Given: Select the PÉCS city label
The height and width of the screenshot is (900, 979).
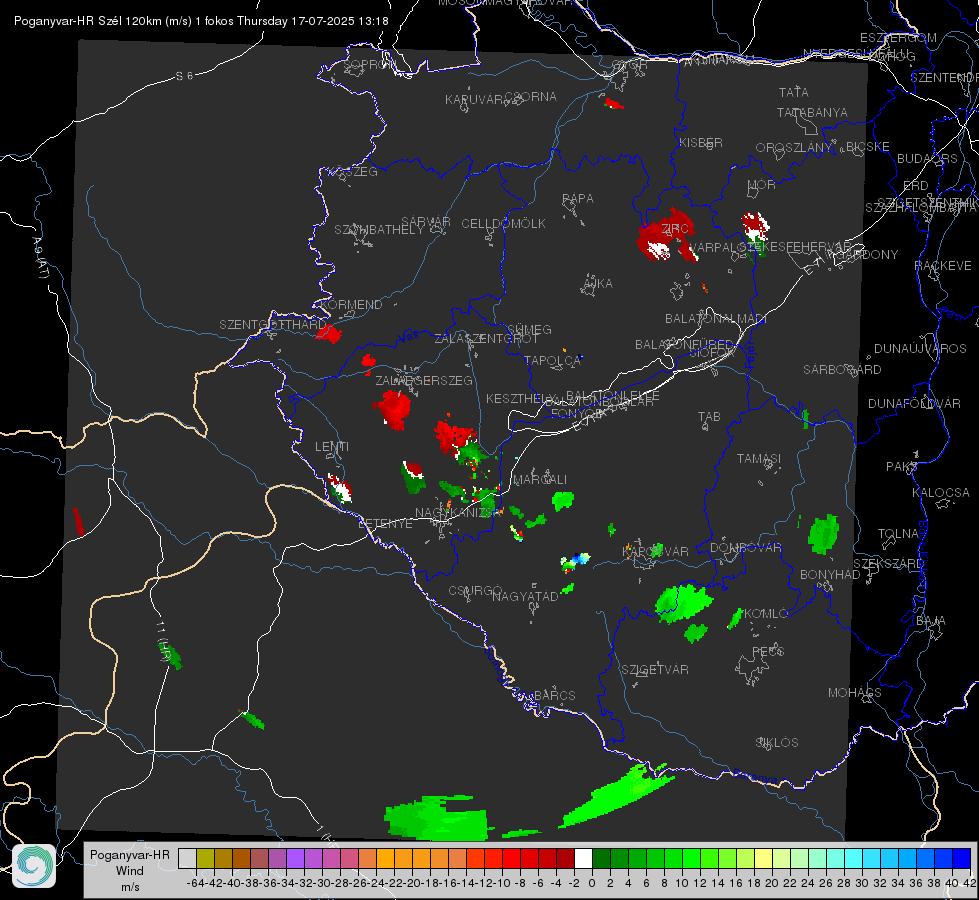Looking at the screenshot, I should (x=767, y=651).
